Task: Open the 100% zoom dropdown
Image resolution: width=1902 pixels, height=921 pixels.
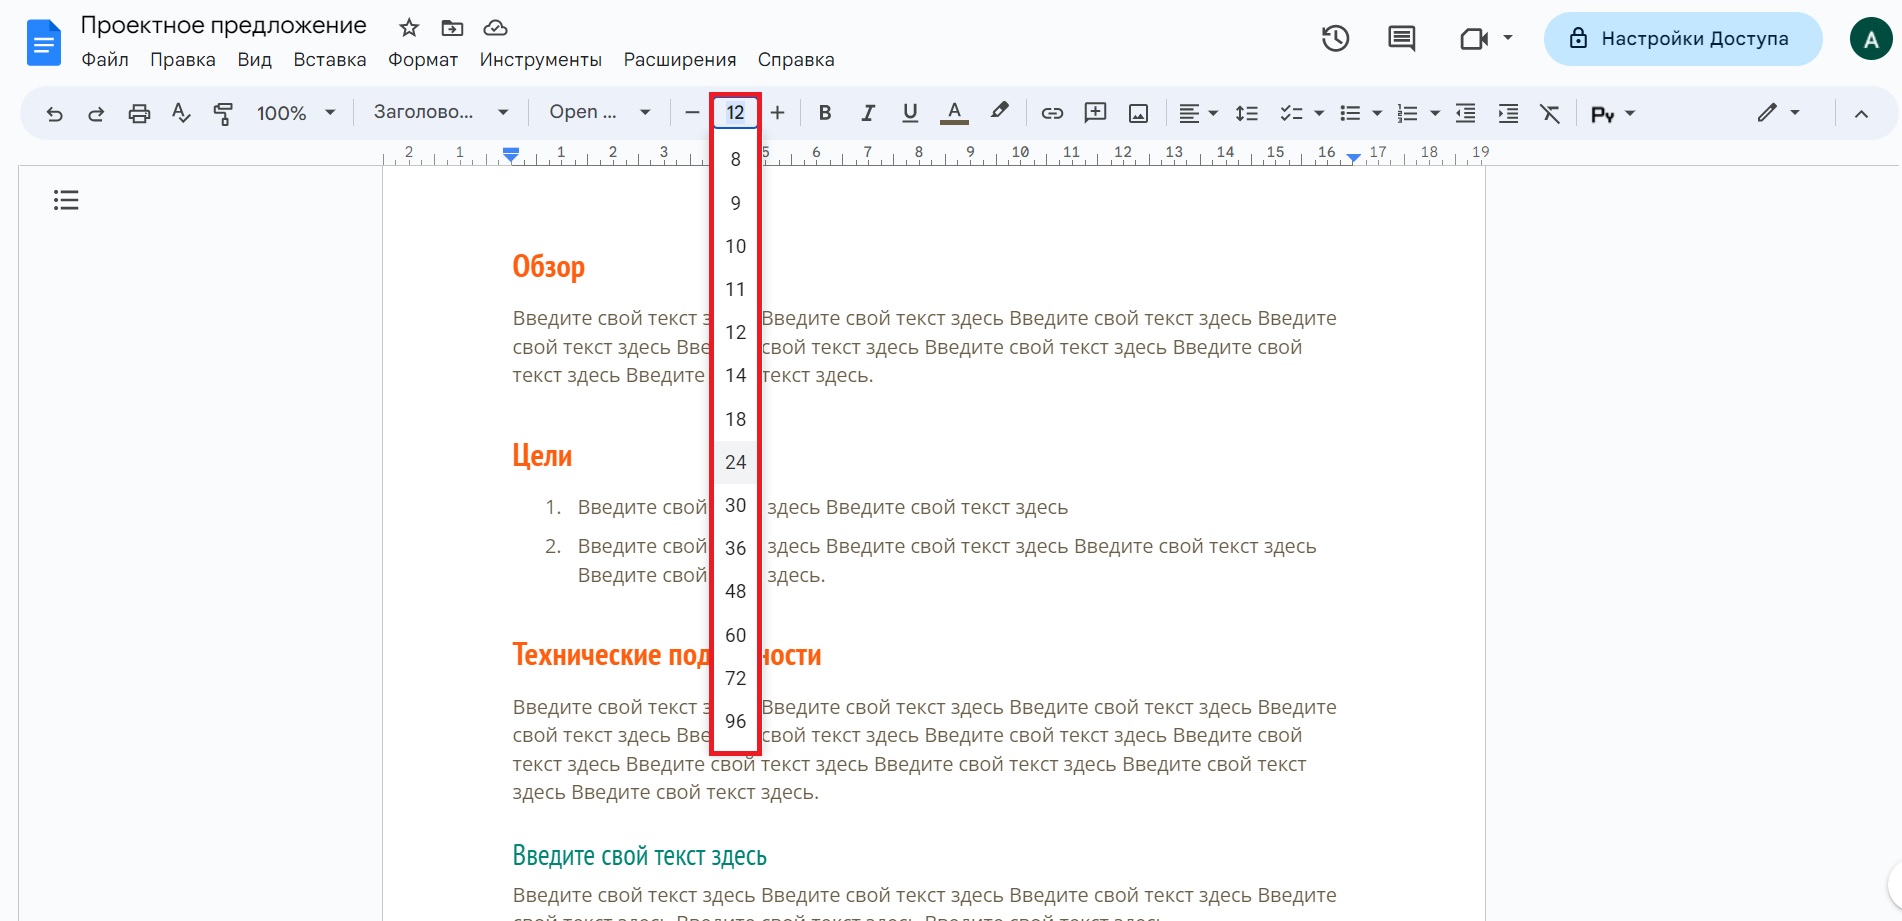Action: point(295,113)
